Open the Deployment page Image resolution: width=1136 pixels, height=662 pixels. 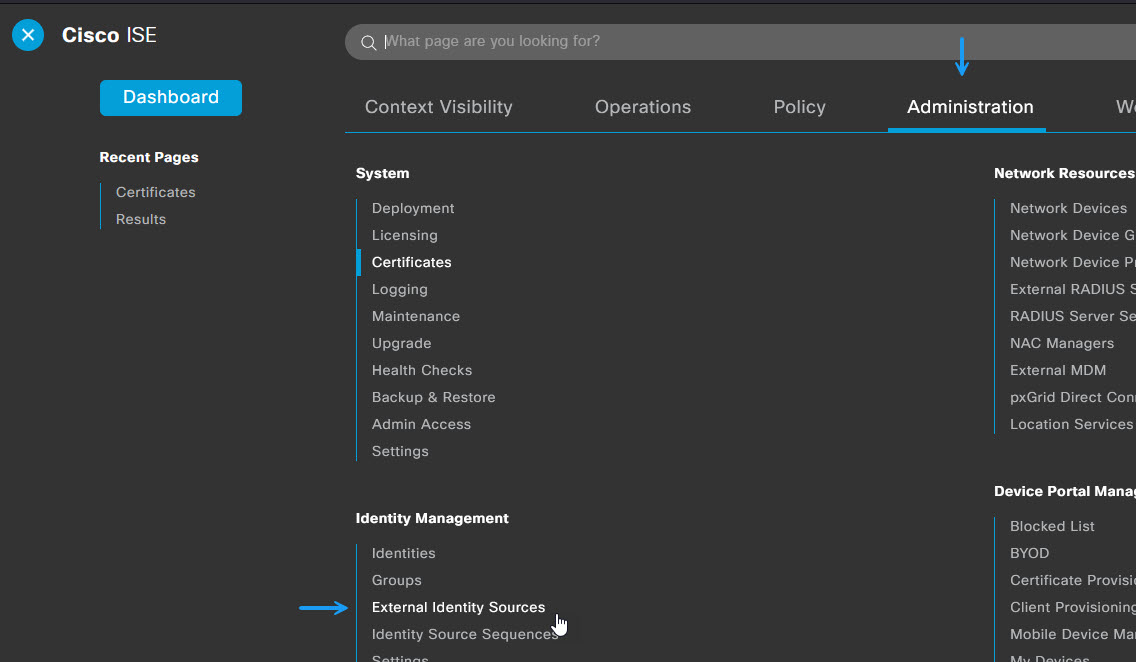(413, 208)
